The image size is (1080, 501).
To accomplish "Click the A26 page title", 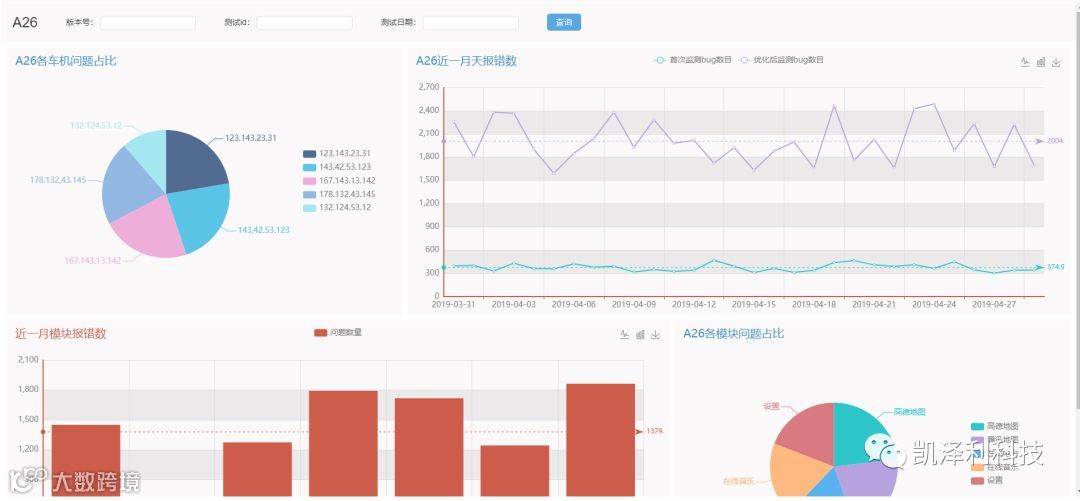I will point(25,22).
